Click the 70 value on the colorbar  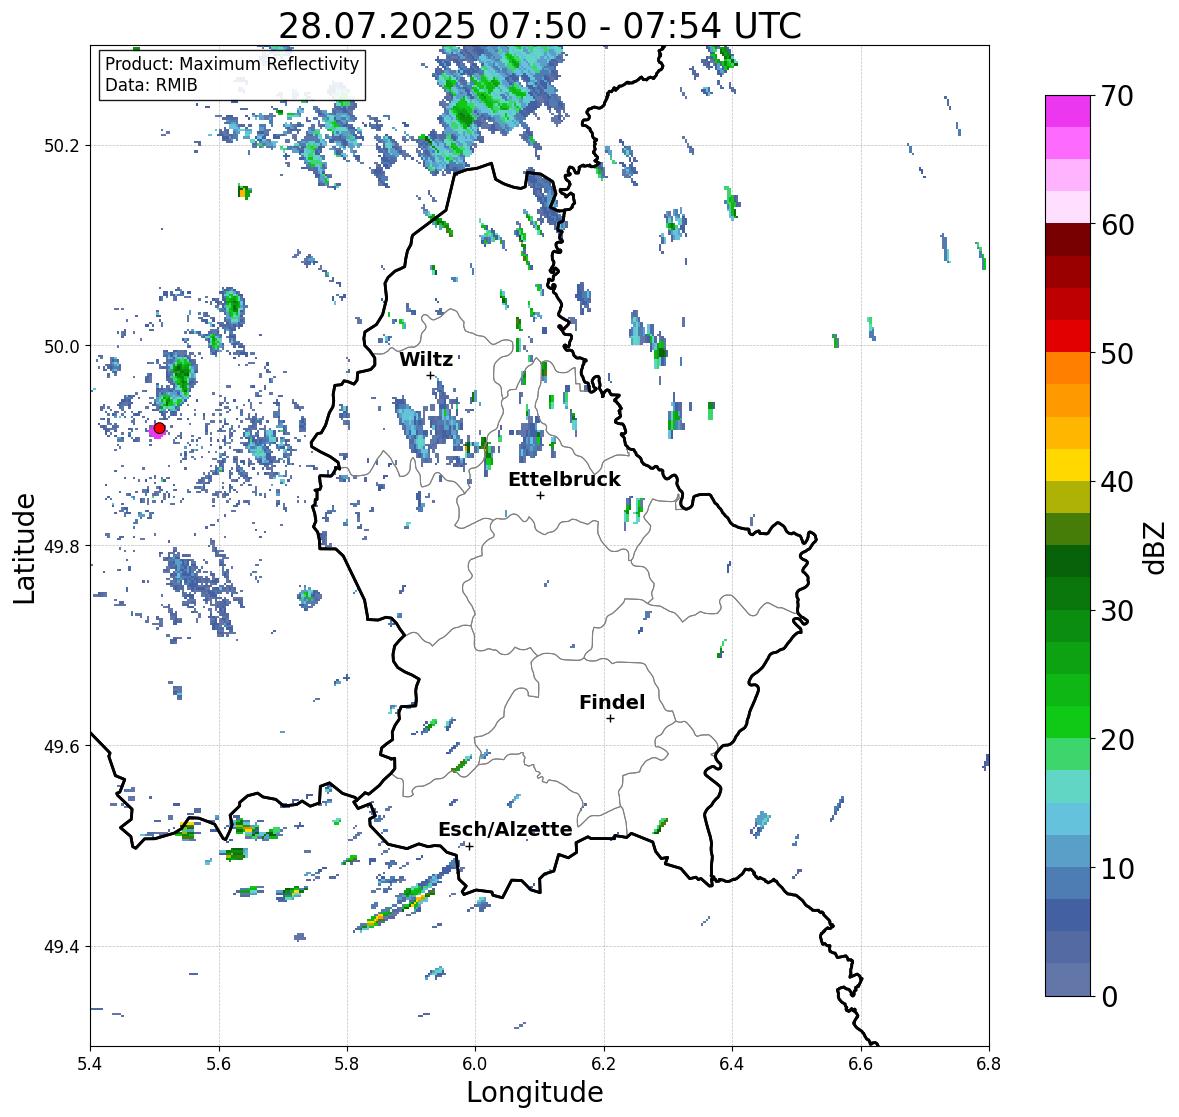coord(1117,96)
